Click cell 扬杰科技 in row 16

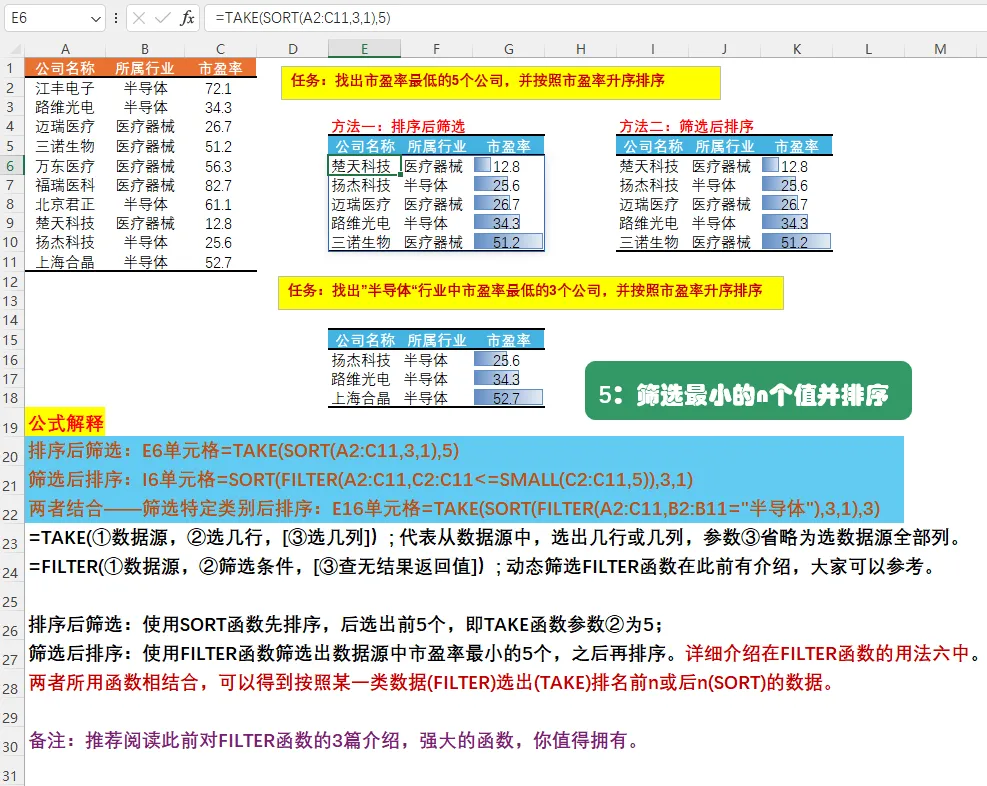pyautogui.click(x=364, y=360)
